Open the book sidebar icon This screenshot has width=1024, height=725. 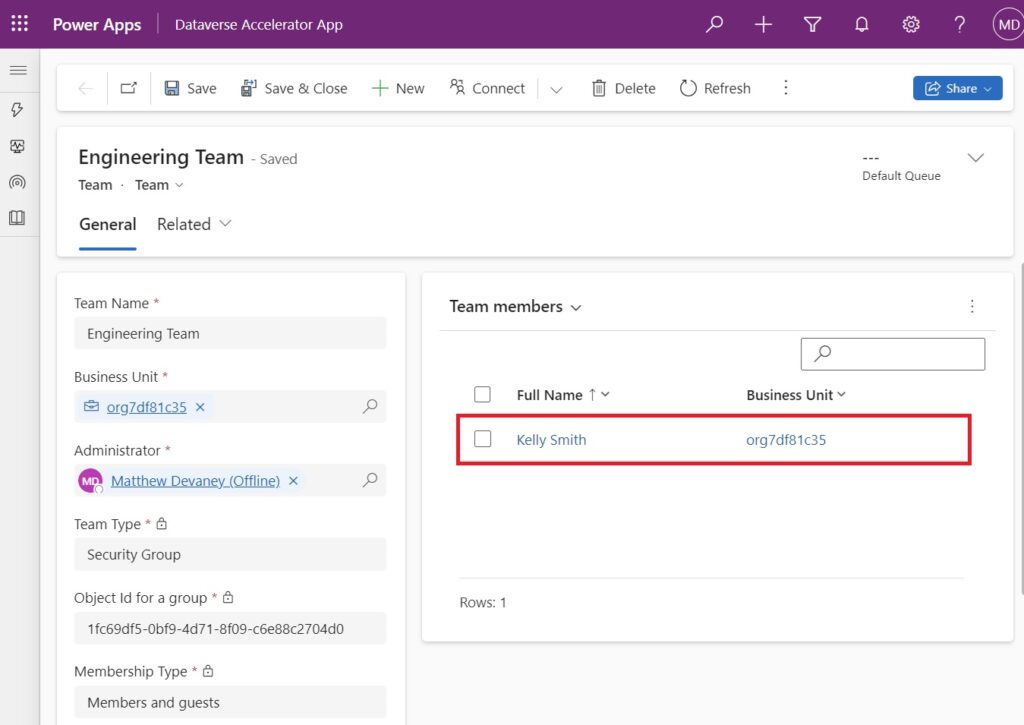coord(18,218)
